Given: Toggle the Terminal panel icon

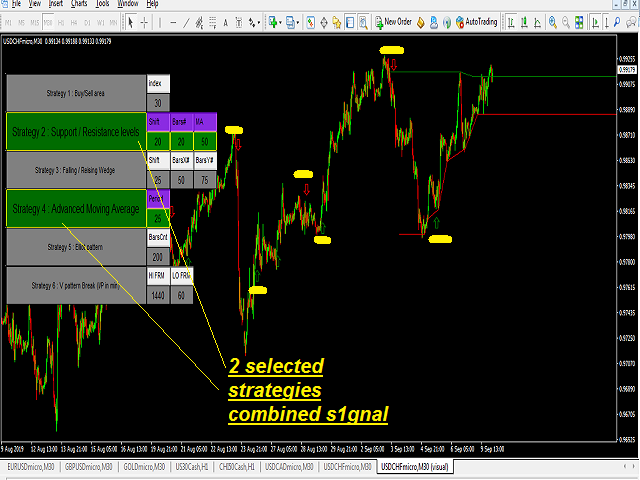Looking at the screenshot, I should pyautogui.click(x=350, y=22).
